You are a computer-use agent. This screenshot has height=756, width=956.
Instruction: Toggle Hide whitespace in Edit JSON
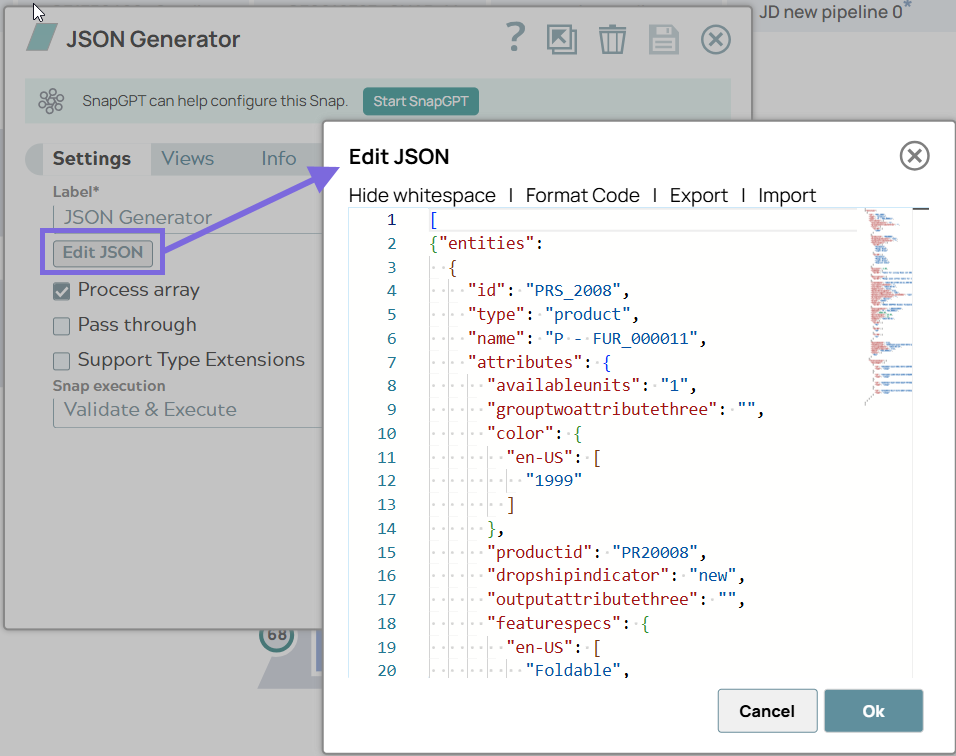pyautogui.click(x=422, y=196)
